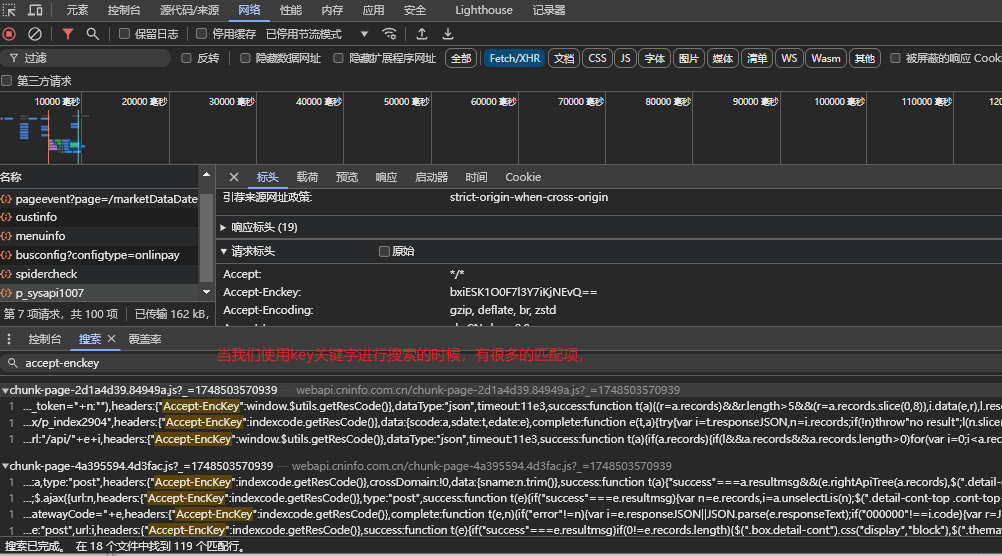Screen dimensions: 1002x556
Task: Toggle 原始 request headers checkbox
Action: 384,251
